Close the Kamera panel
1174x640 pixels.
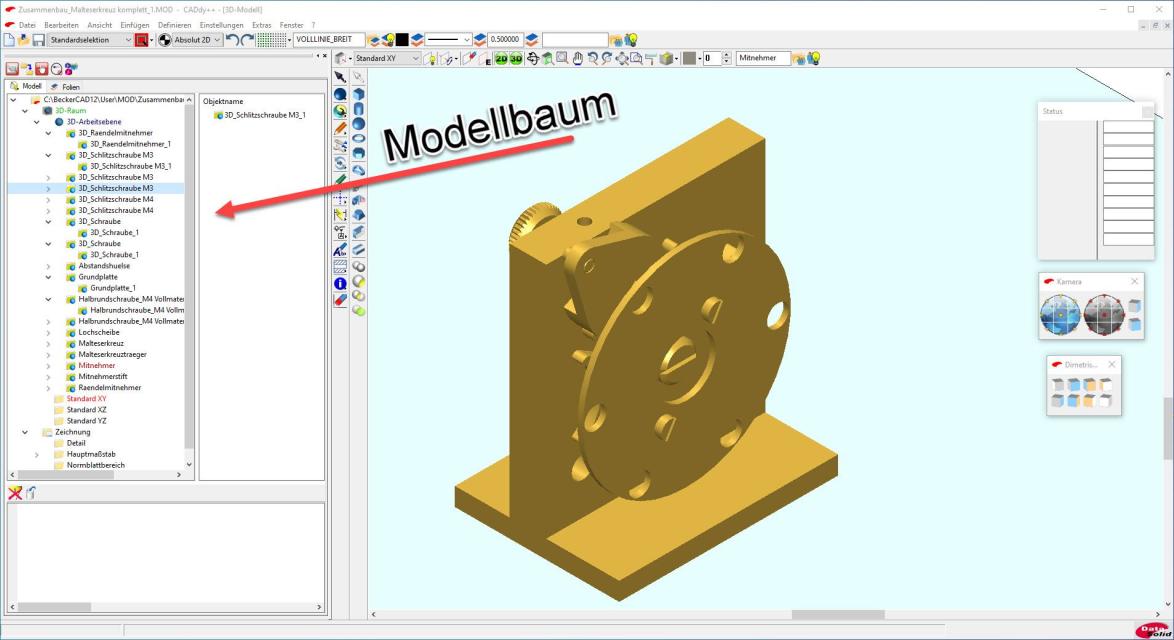pos(1134,282)
